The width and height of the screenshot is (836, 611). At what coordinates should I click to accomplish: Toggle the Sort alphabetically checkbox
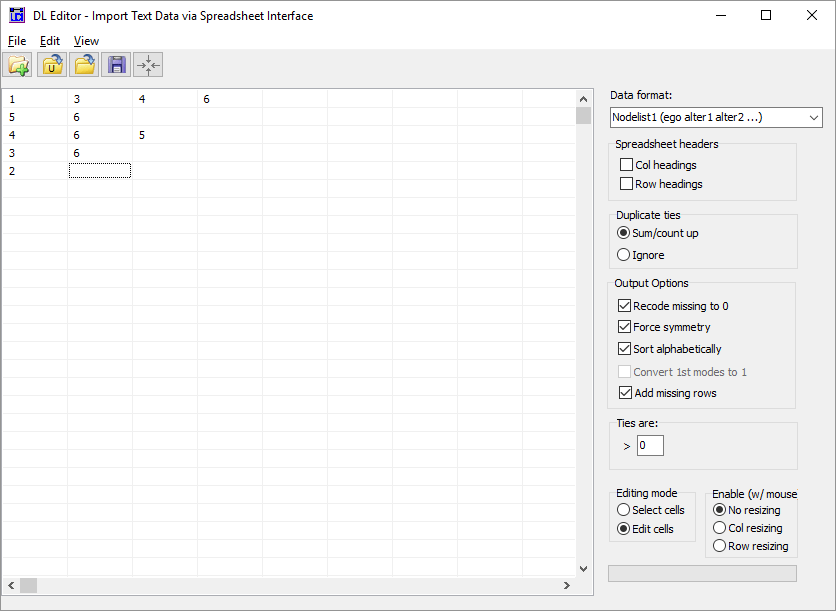(x=626, y=349)
